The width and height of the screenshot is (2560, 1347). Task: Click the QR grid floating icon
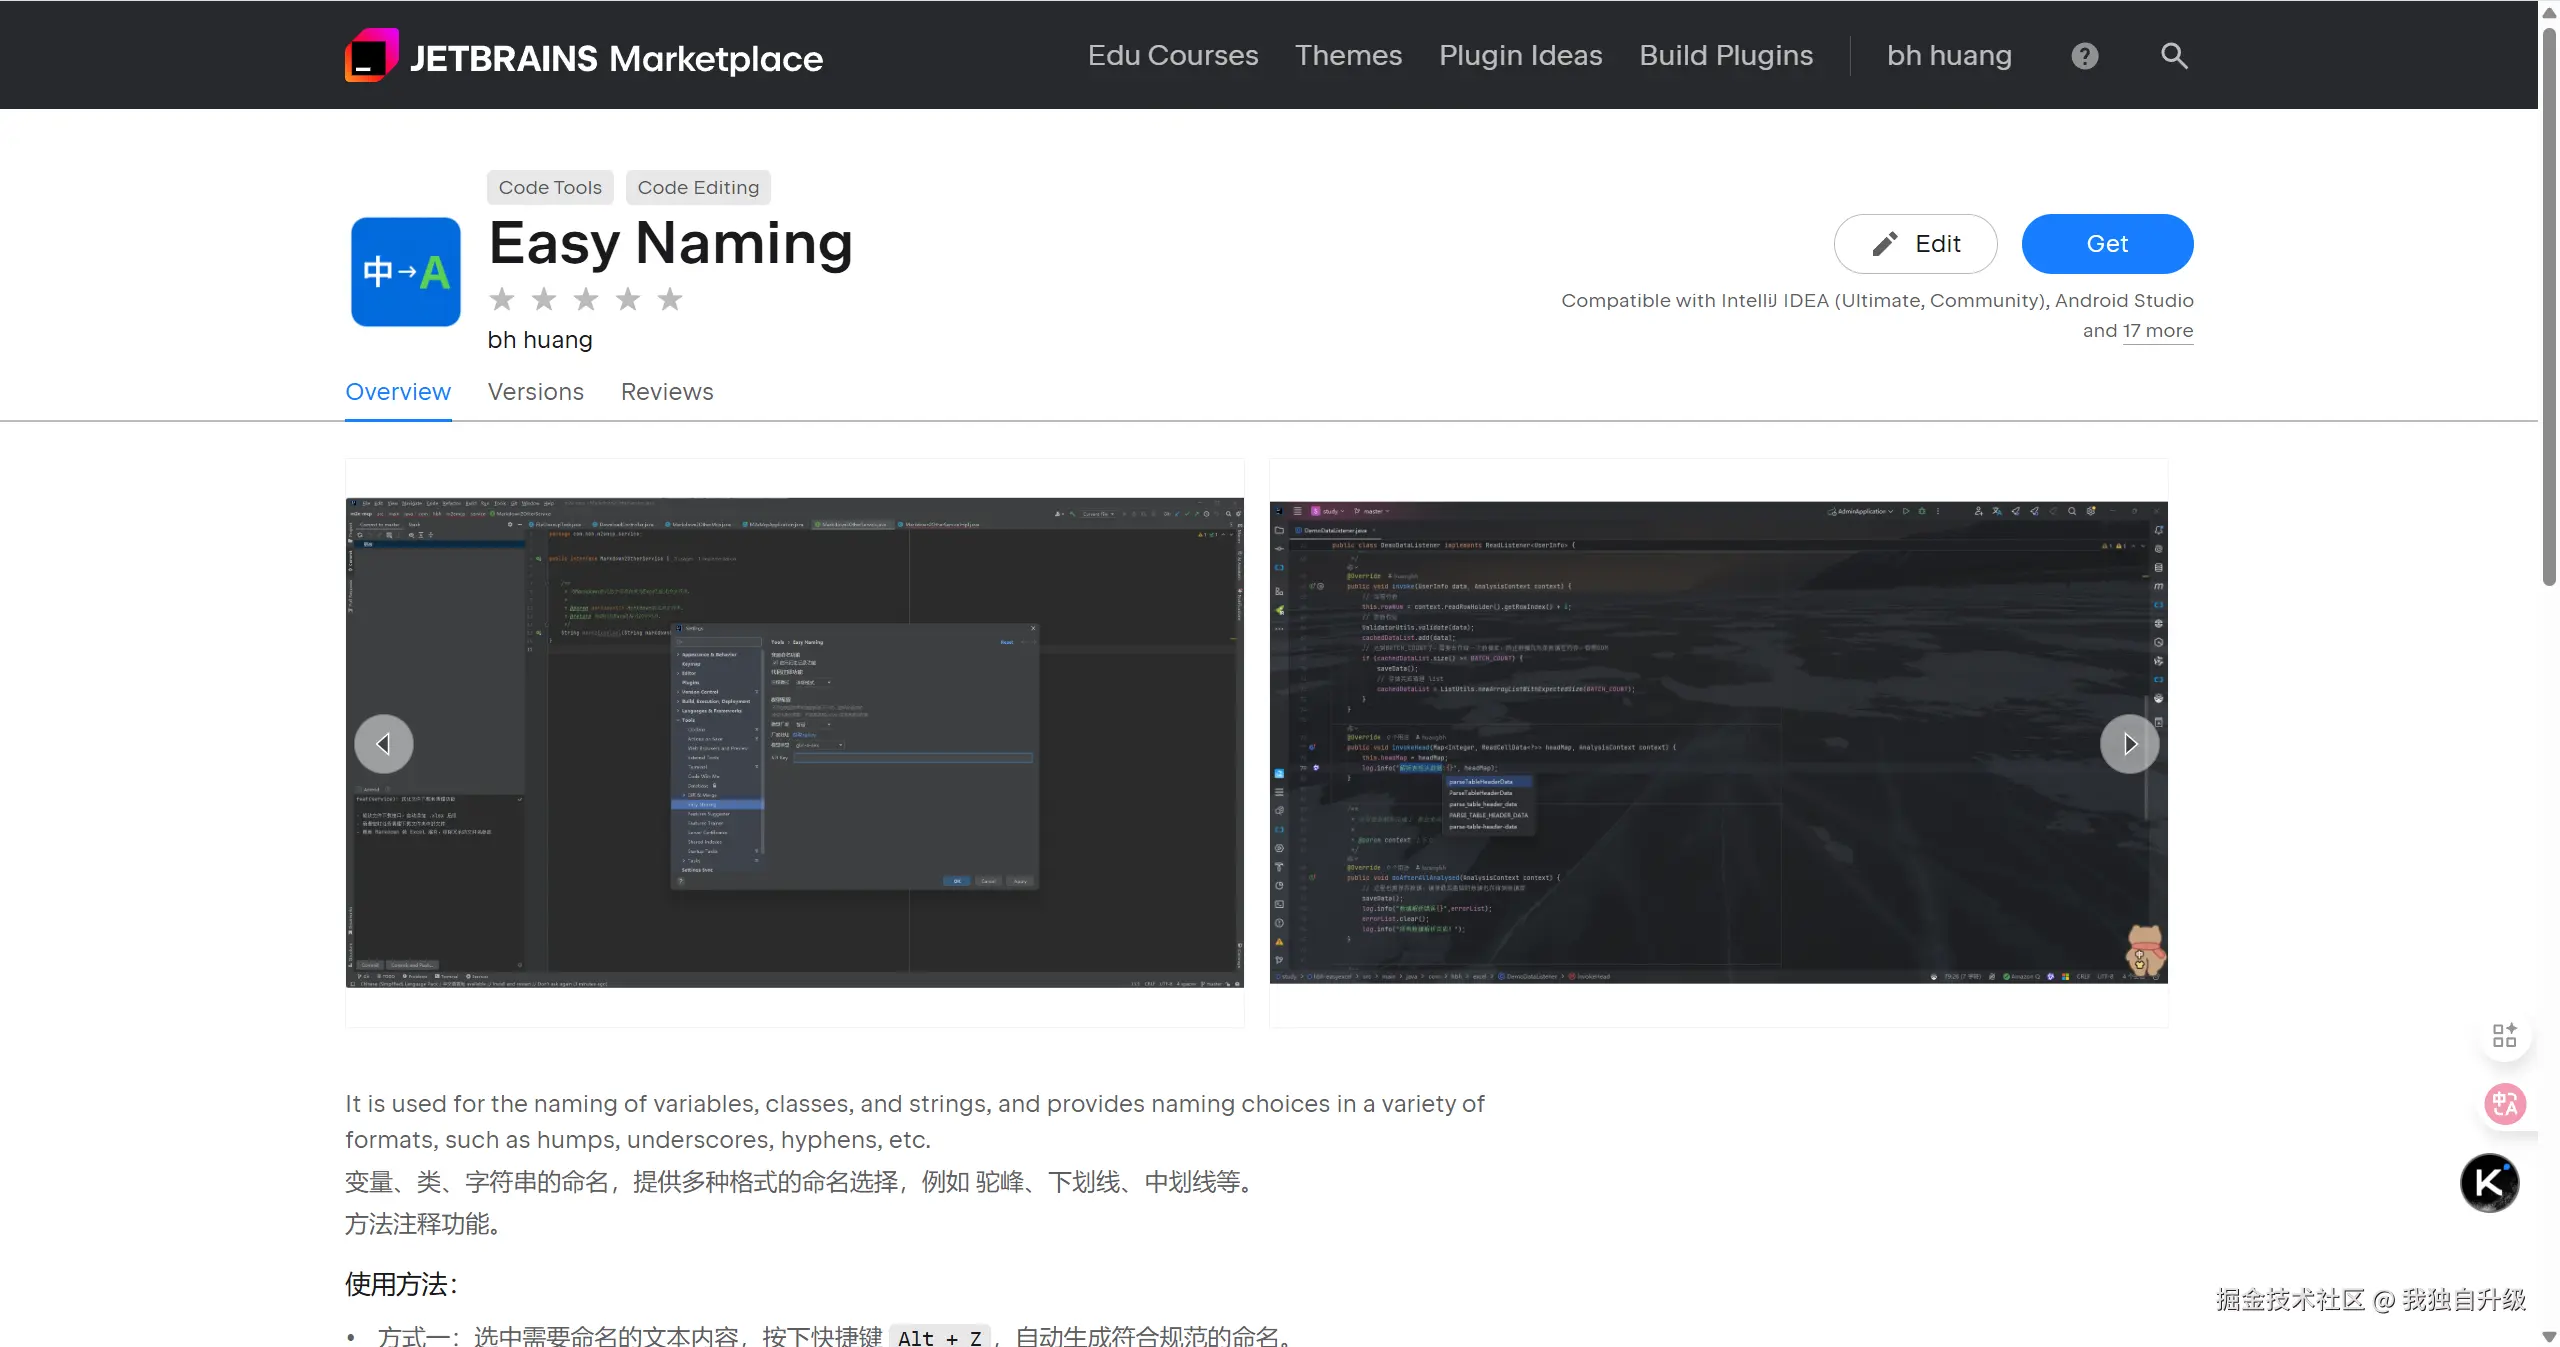[2504, 1035]
